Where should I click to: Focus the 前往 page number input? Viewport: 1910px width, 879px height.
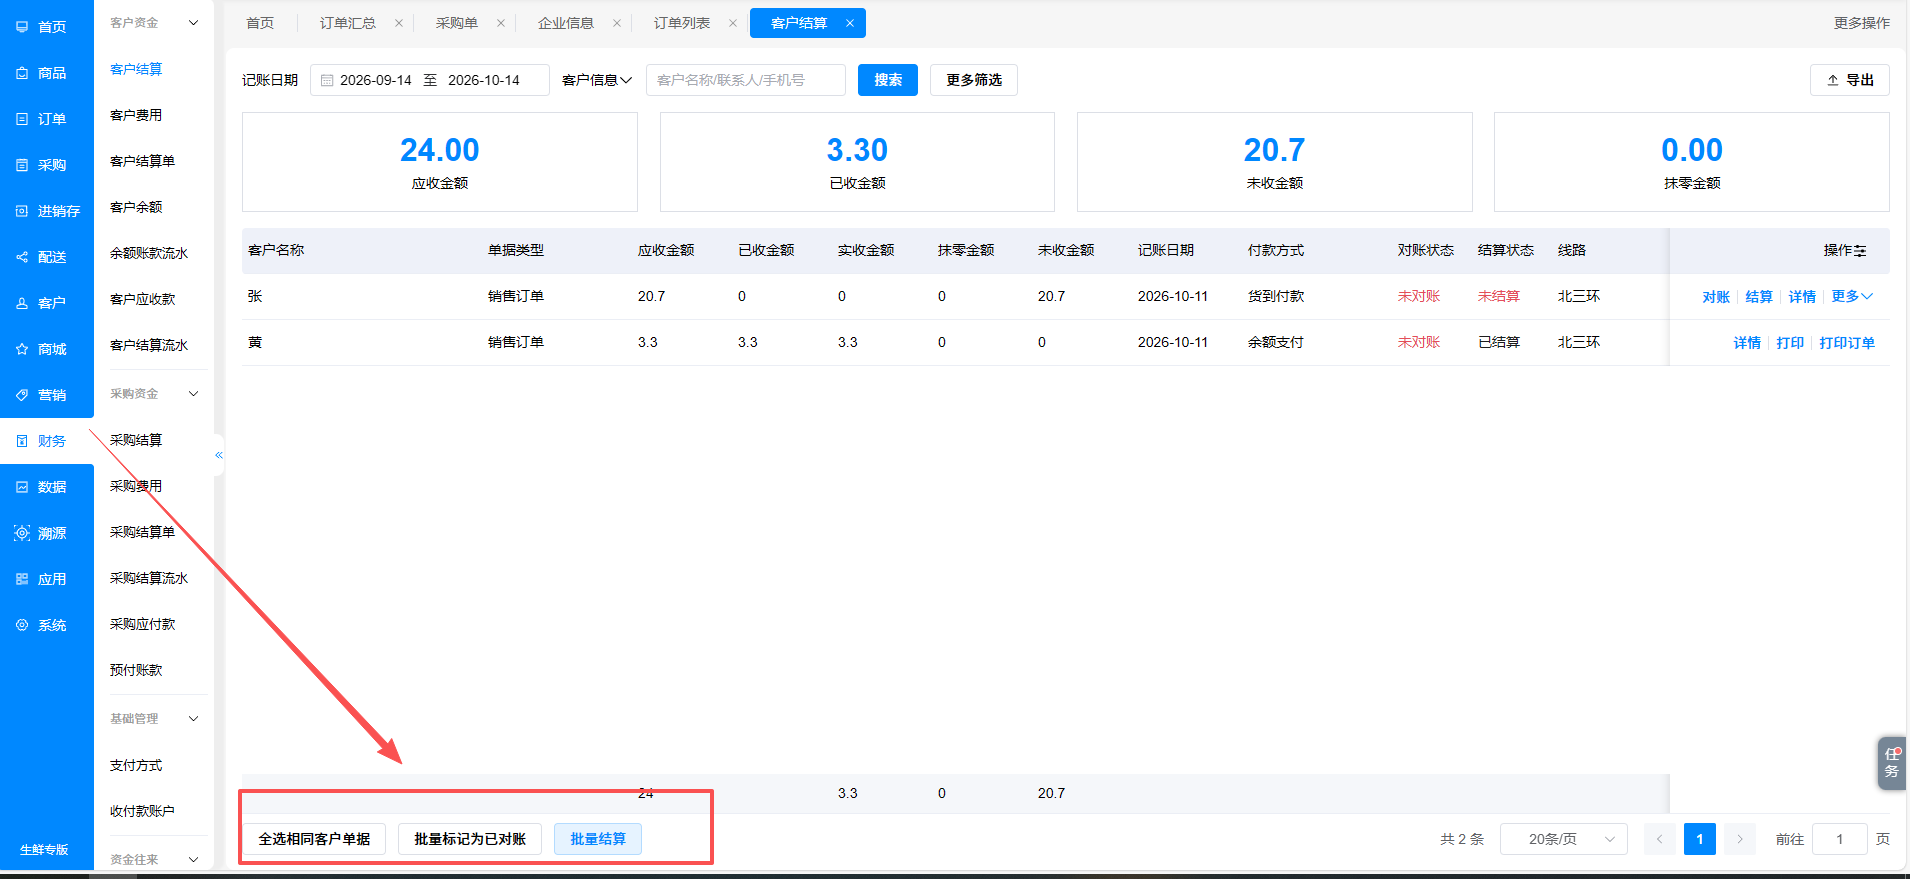click(x=1840, y=839)
